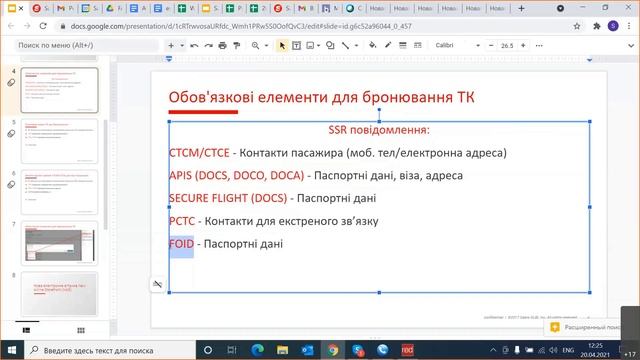640x360 pixels.
Task: Decrease font size with minus button
Action: click(x=491, y=45)
